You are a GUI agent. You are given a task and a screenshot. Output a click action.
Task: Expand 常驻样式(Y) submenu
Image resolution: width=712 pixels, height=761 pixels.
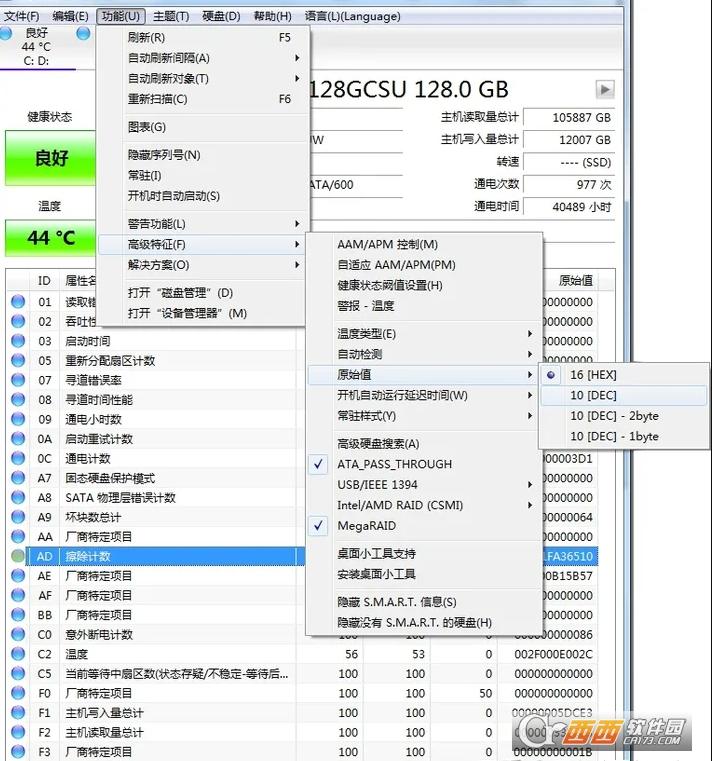click(x=424, y=416)
